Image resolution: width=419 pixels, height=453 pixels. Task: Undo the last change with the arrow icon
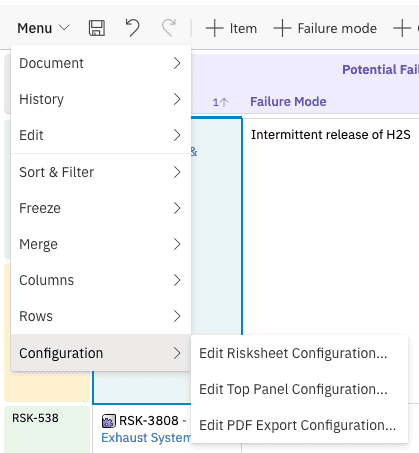pos(132,28)
